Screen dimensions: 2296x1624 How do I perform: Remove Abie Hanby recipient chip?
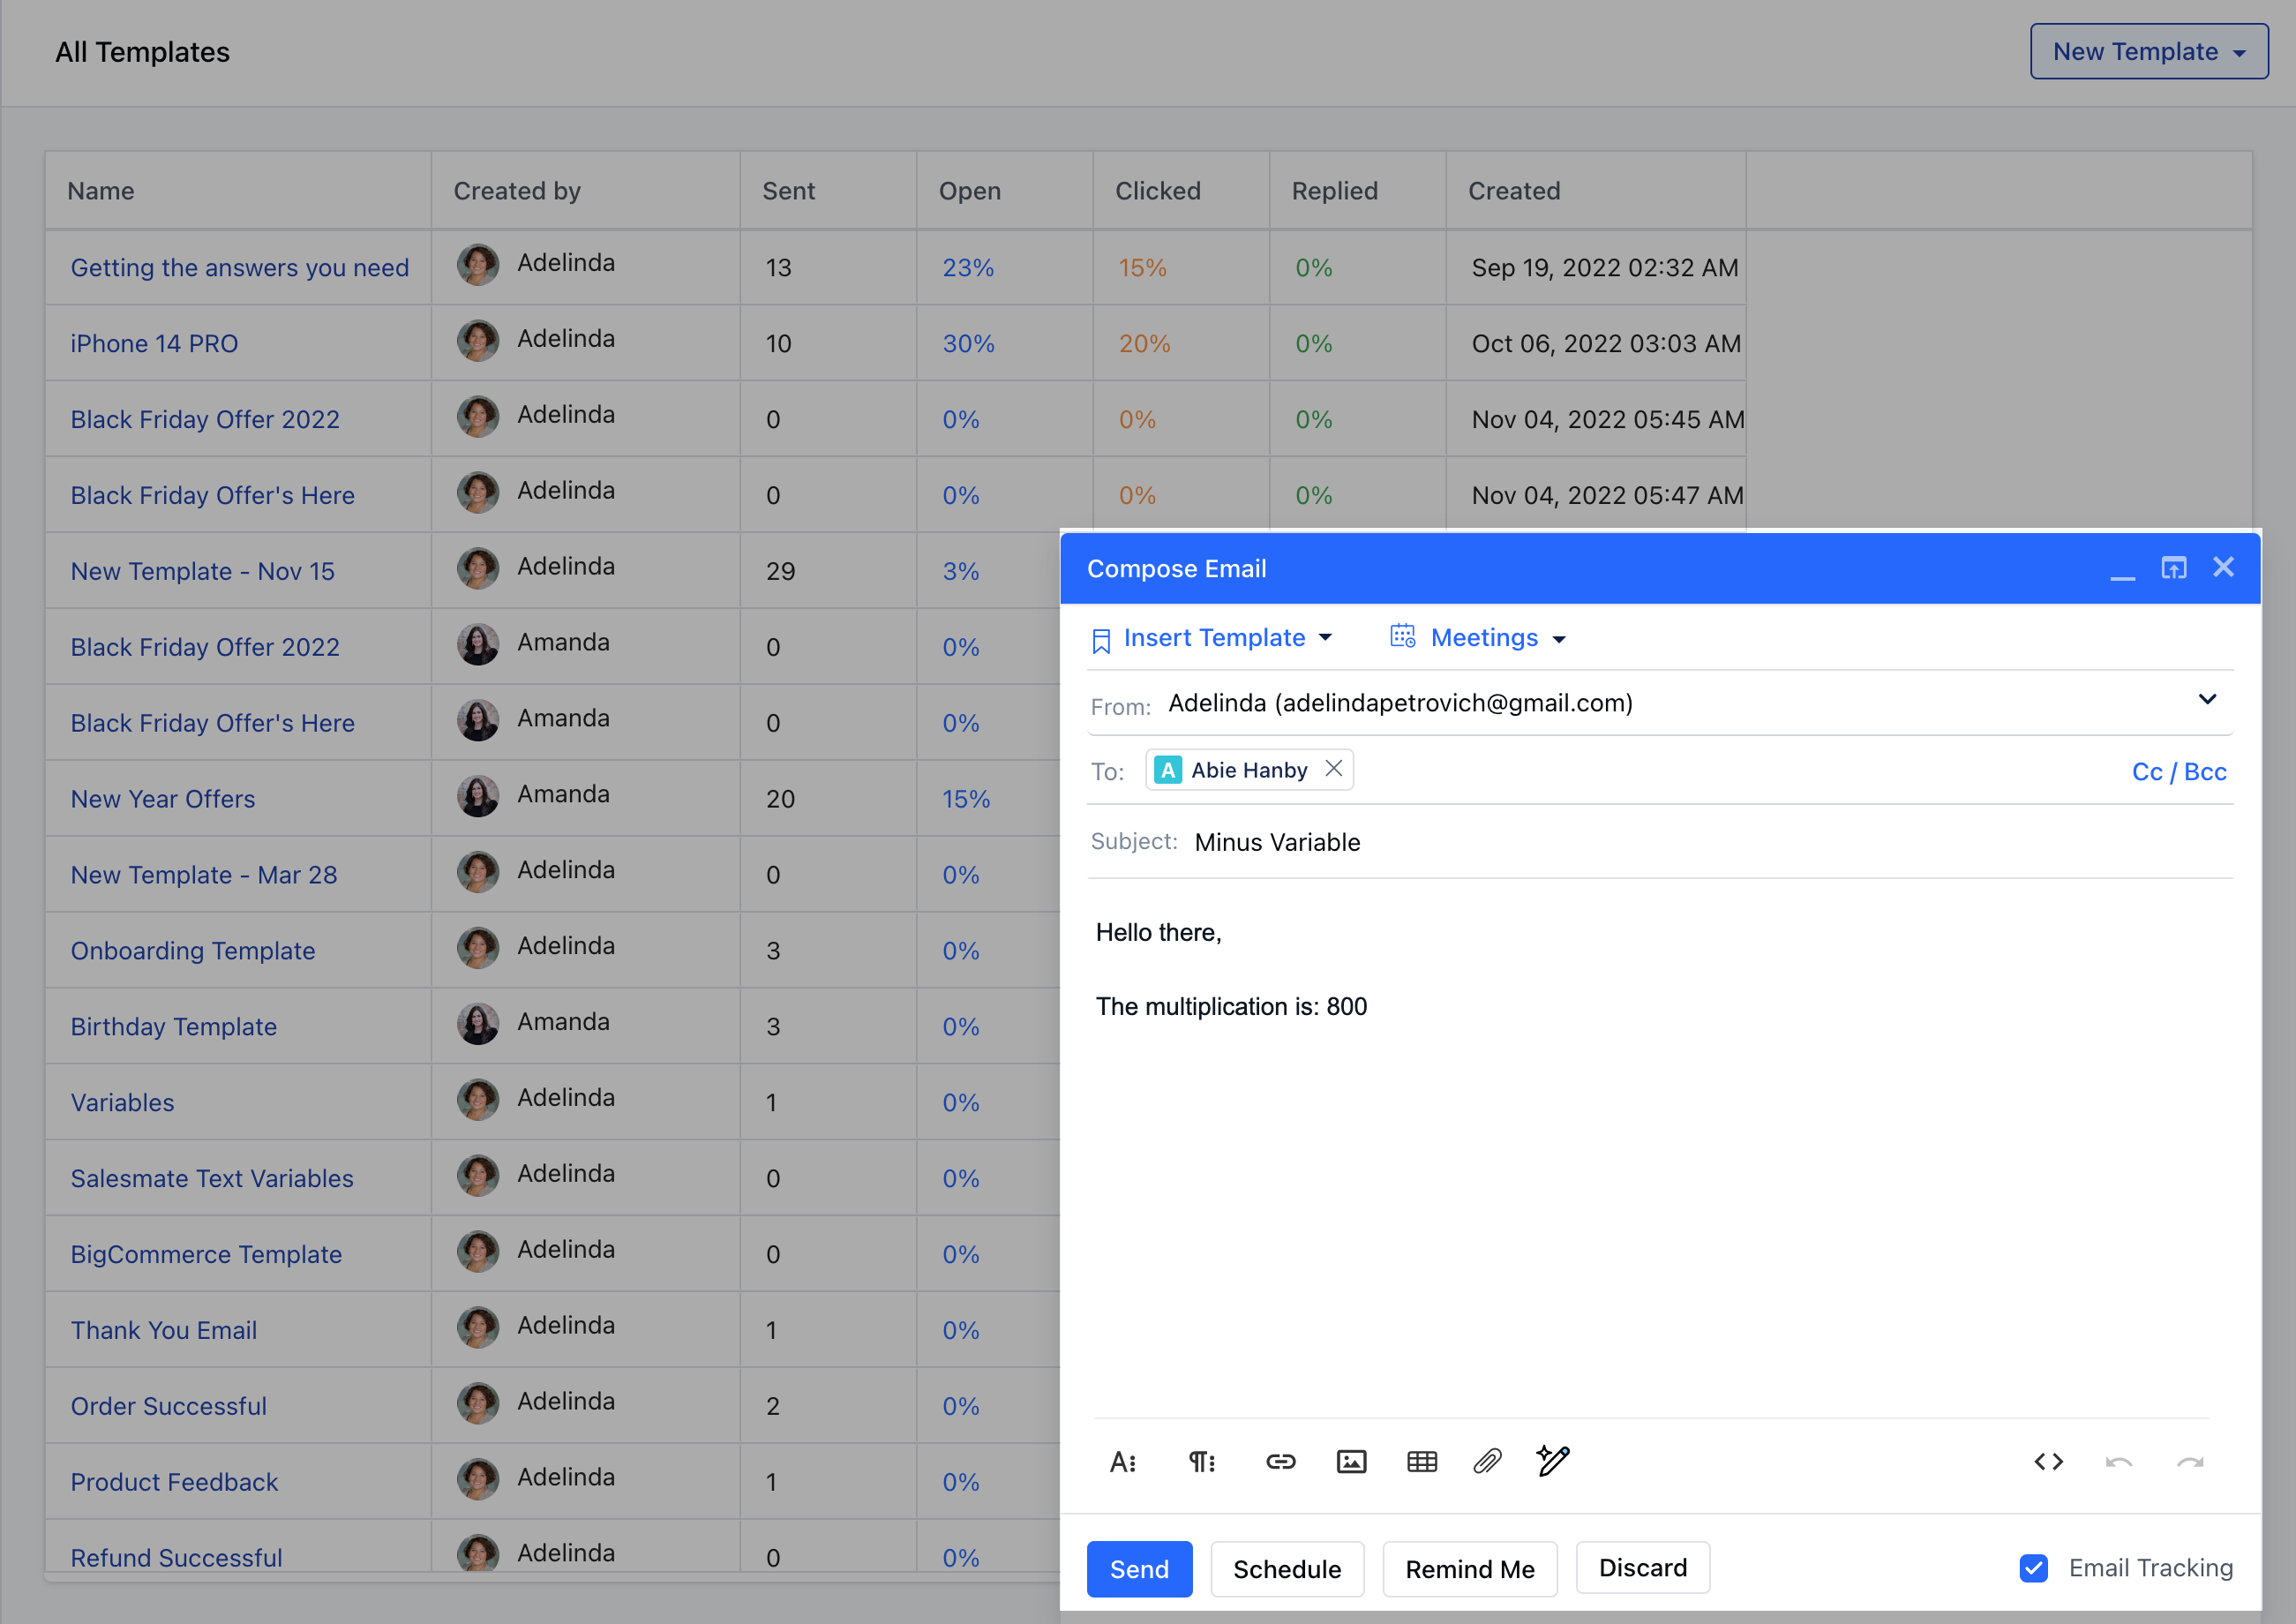pos(1333,769)
